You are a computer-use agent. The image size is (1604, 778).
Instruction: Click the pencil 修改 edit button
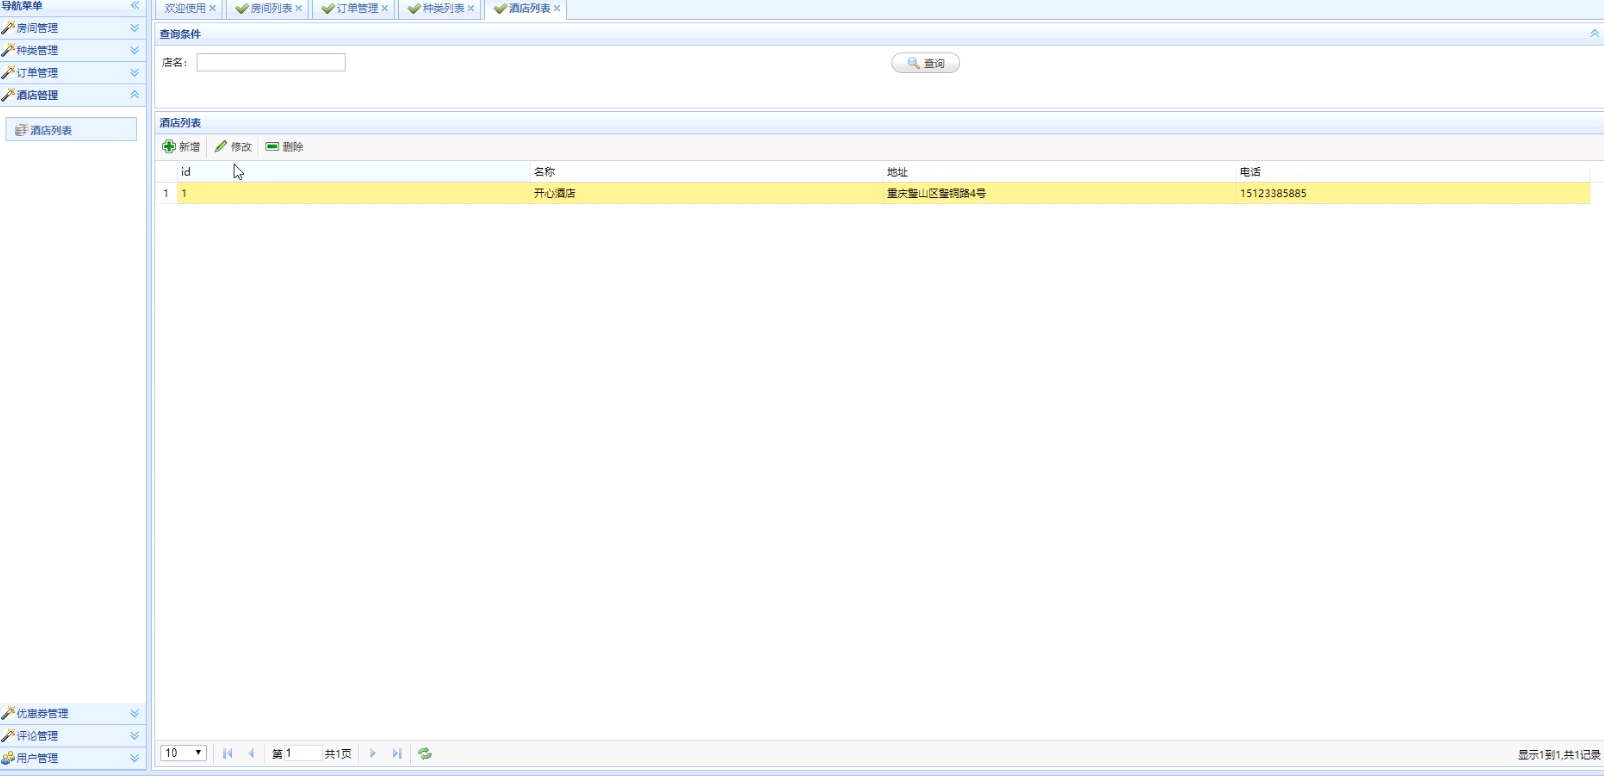click(233, 146)
